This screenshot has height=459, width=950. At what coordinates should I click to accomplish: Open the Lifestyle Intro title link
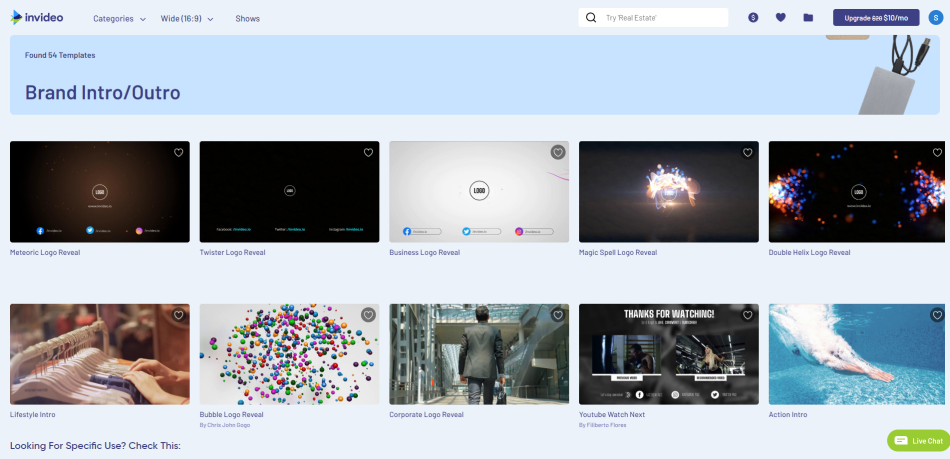(x=33, y=414)
